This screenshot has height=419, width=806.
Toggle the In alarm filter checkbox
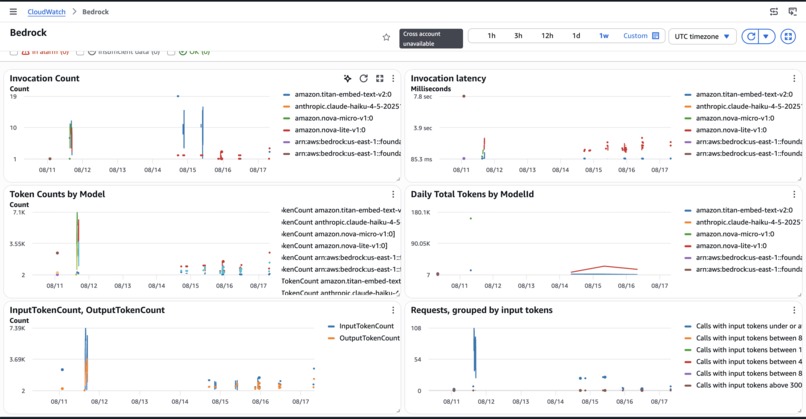(14, 52)
